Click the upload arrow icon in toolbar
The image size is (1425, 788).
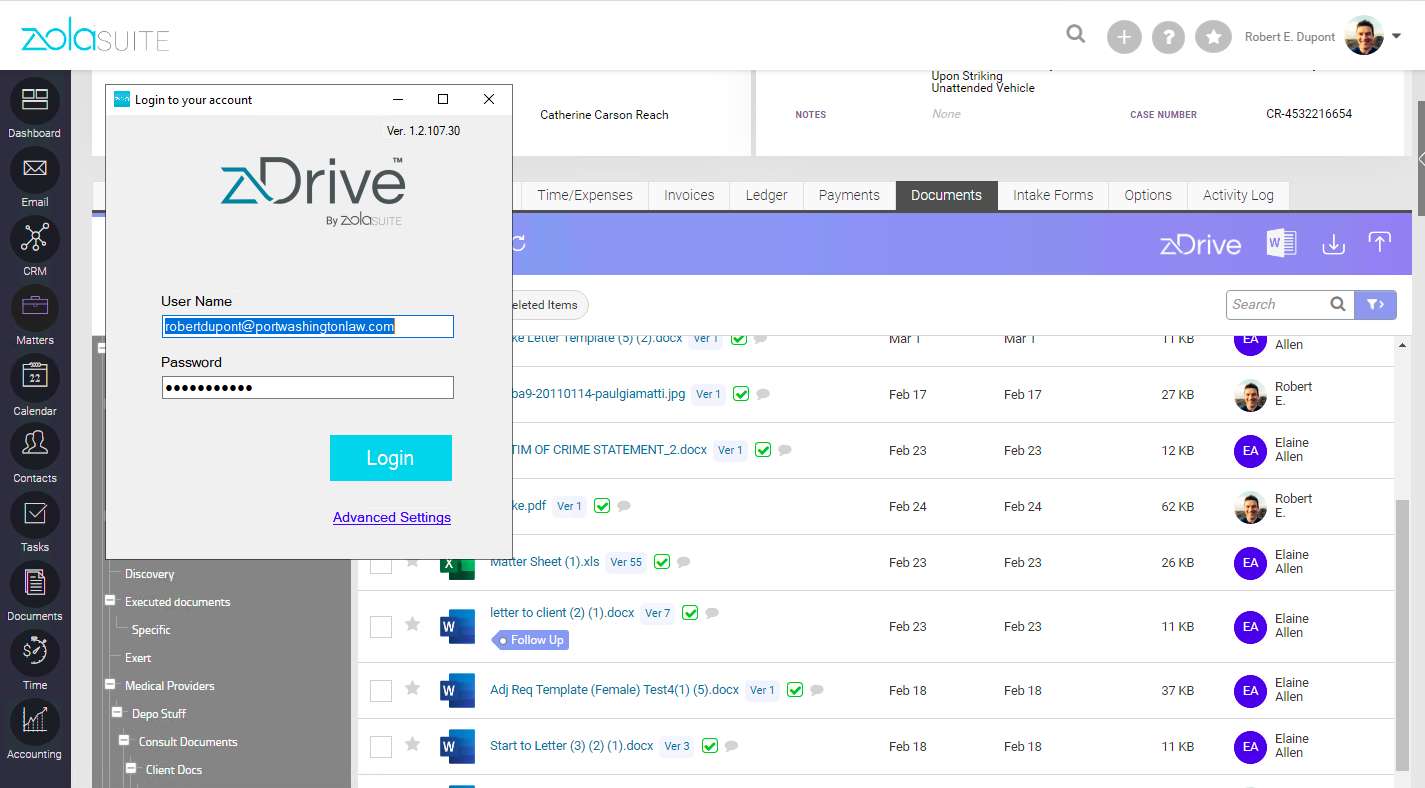(x=1379, y=243)
